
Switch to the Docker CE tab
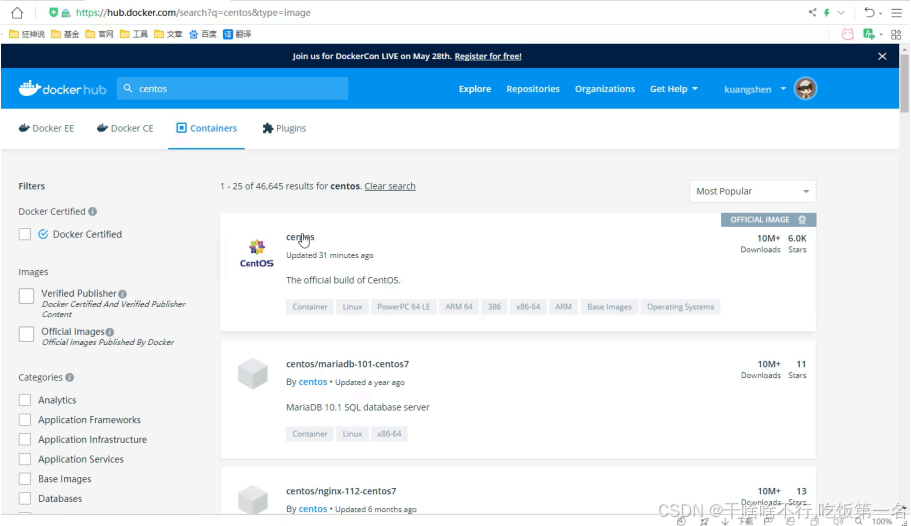click(125, 128)
